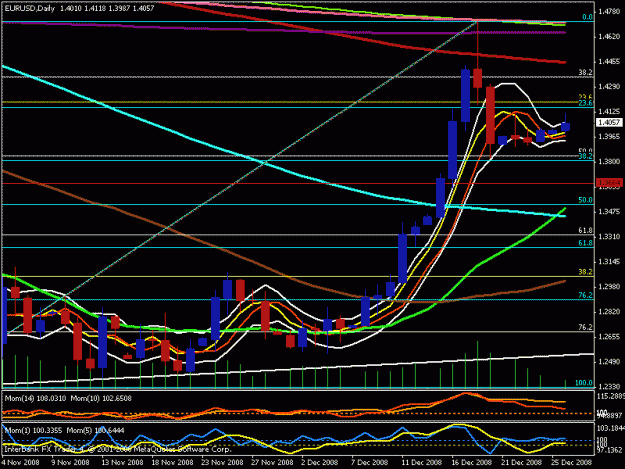Click the 25 Dec 2008 date label
The width and height of the screenshot is (625, 469).
[571, 462]
